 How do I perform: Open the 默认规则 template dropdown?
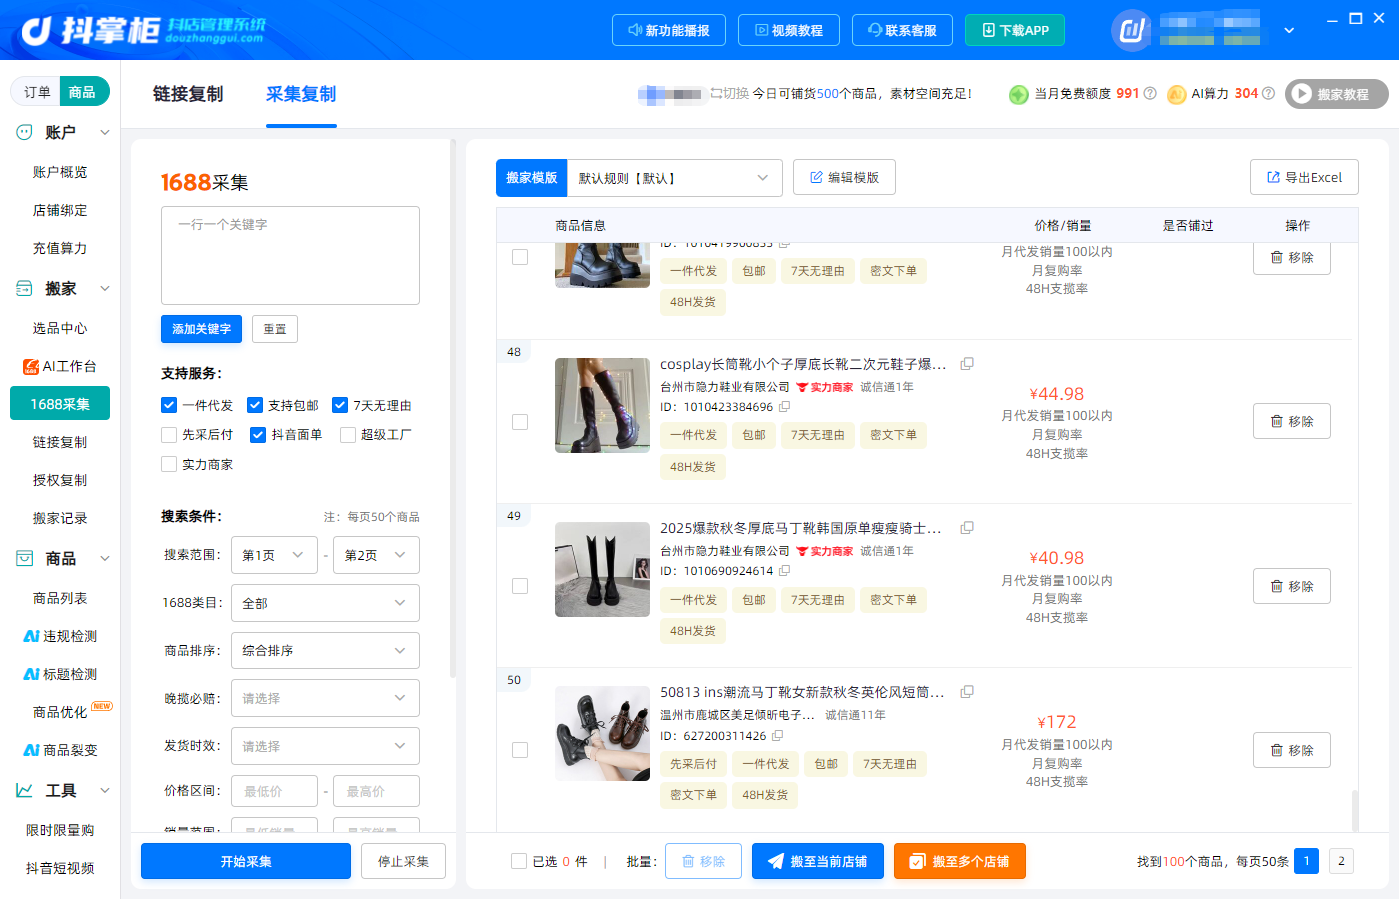point(674,178)
